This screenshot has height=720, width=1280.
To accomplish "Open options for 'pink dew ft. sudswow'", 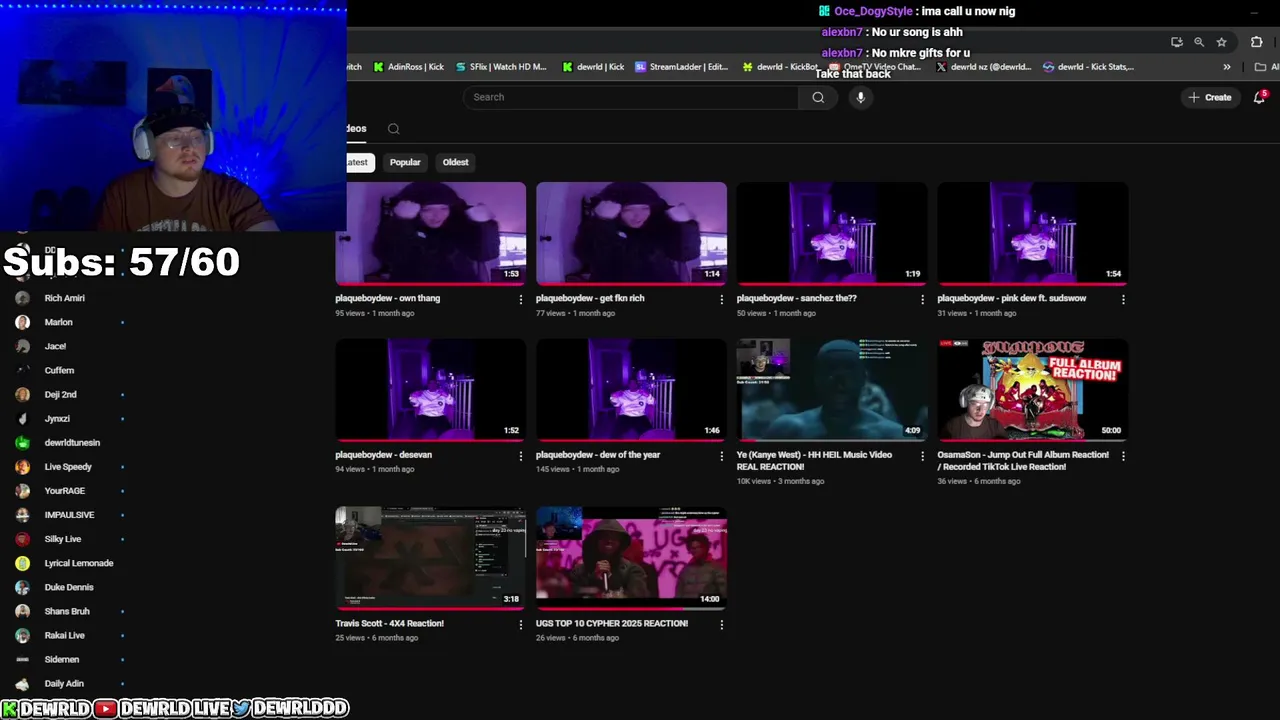I will [1123, 299].
